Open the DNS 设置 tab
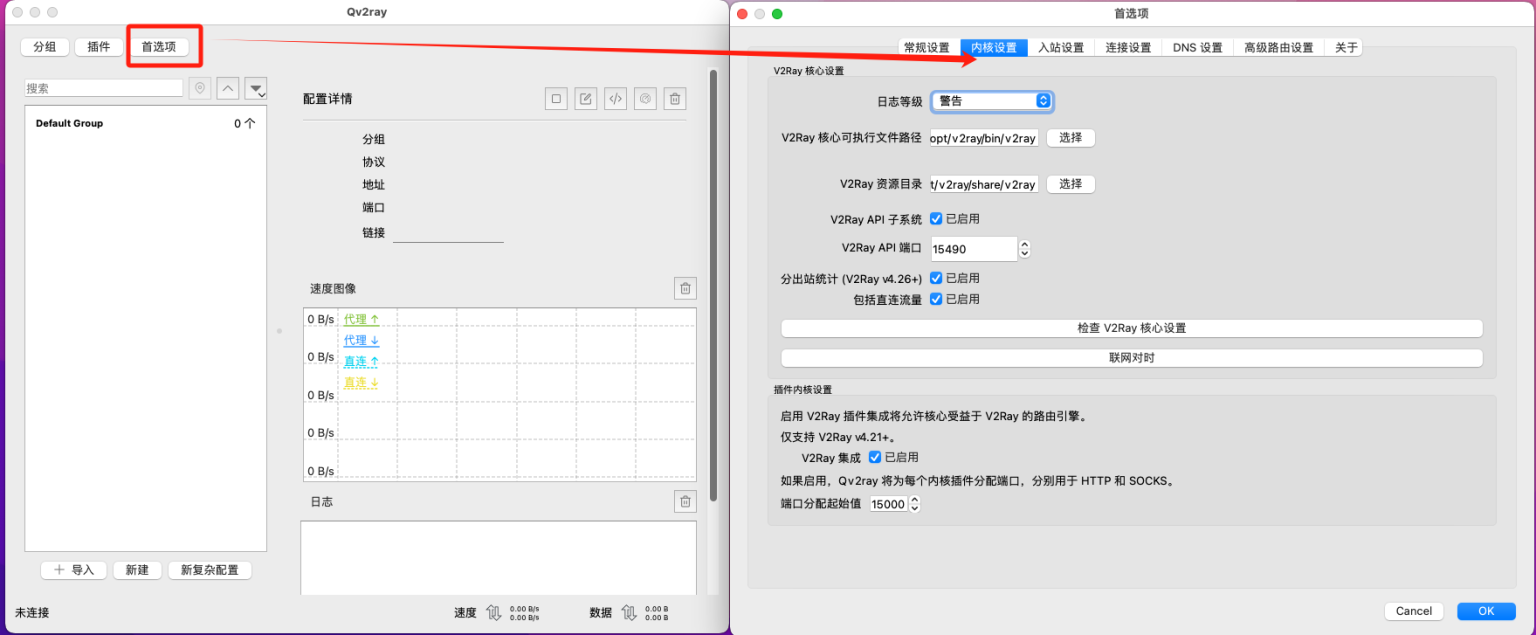Image resolution: width=1536 pixels, height=635 pixels. click(1197, 47)
